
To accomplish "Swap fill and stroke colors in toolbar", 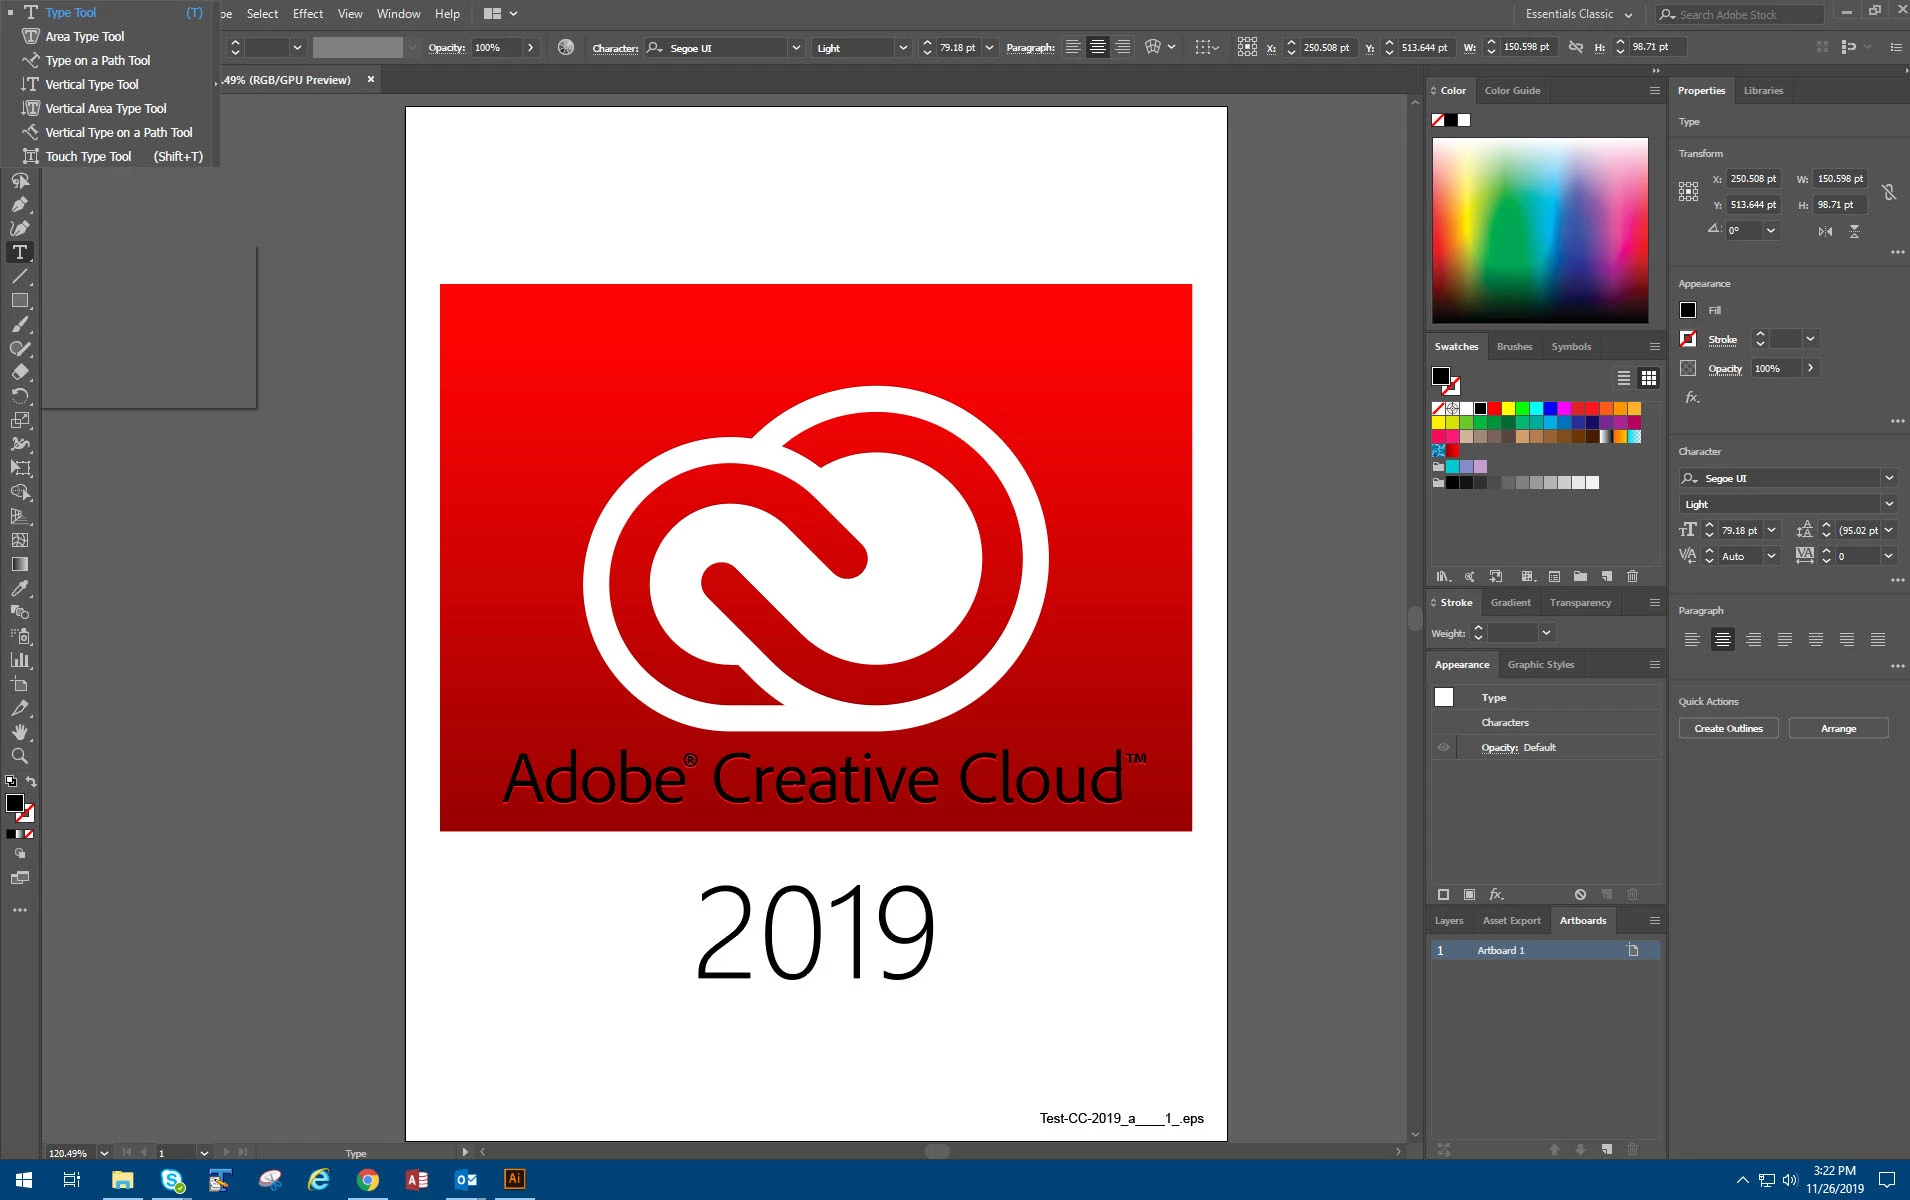I will click(x=31, y=782).
